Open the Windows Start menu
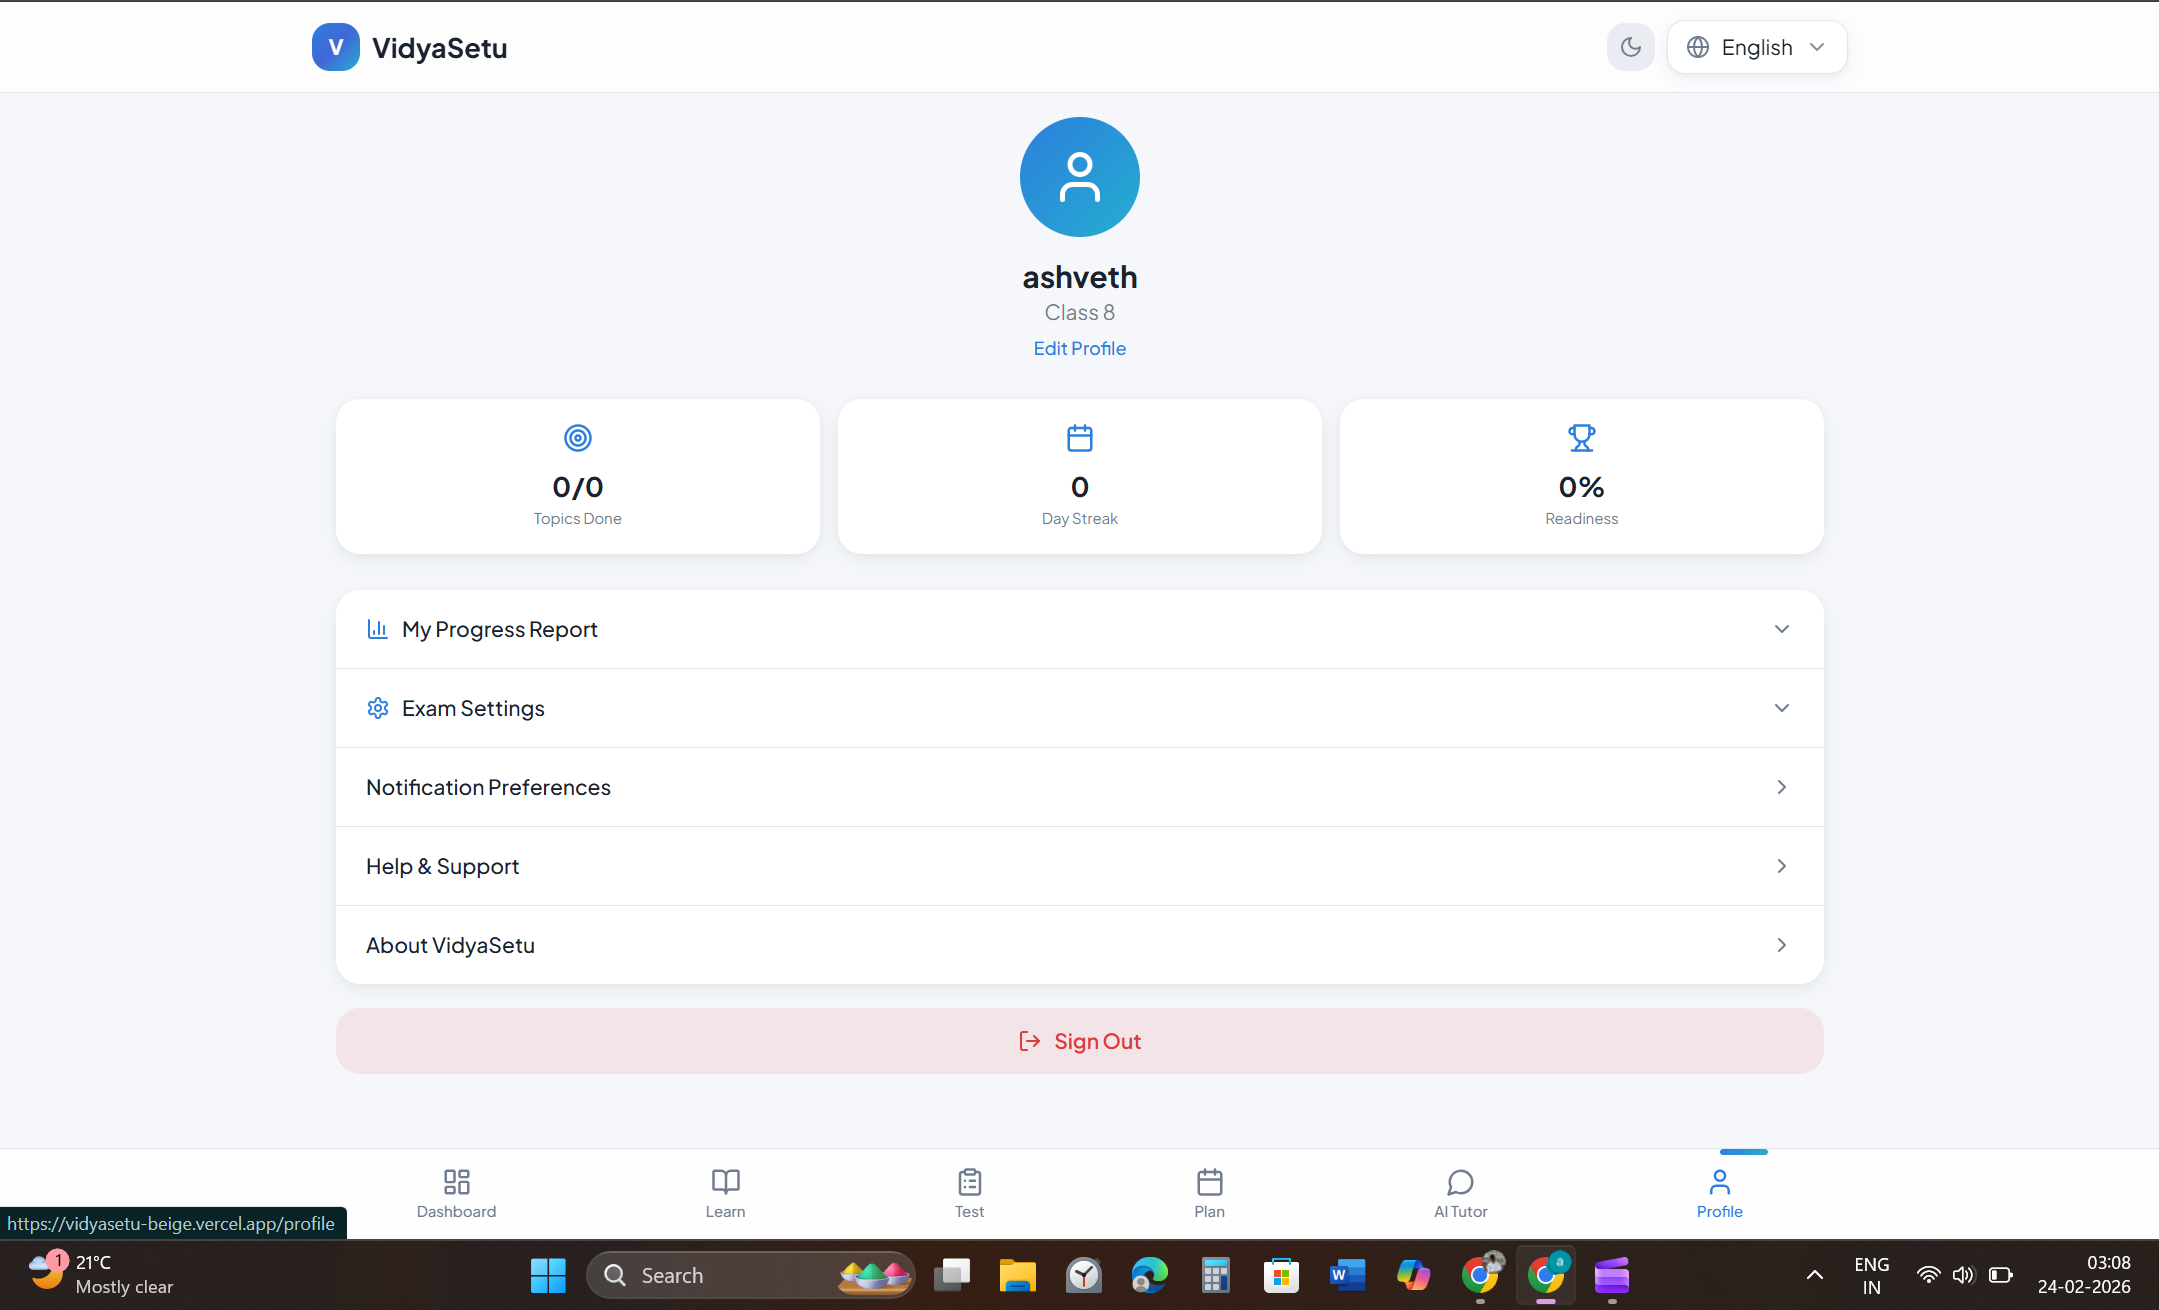The width and height of the screenshot is (2159, 1310). click(x=548, y=1275)
